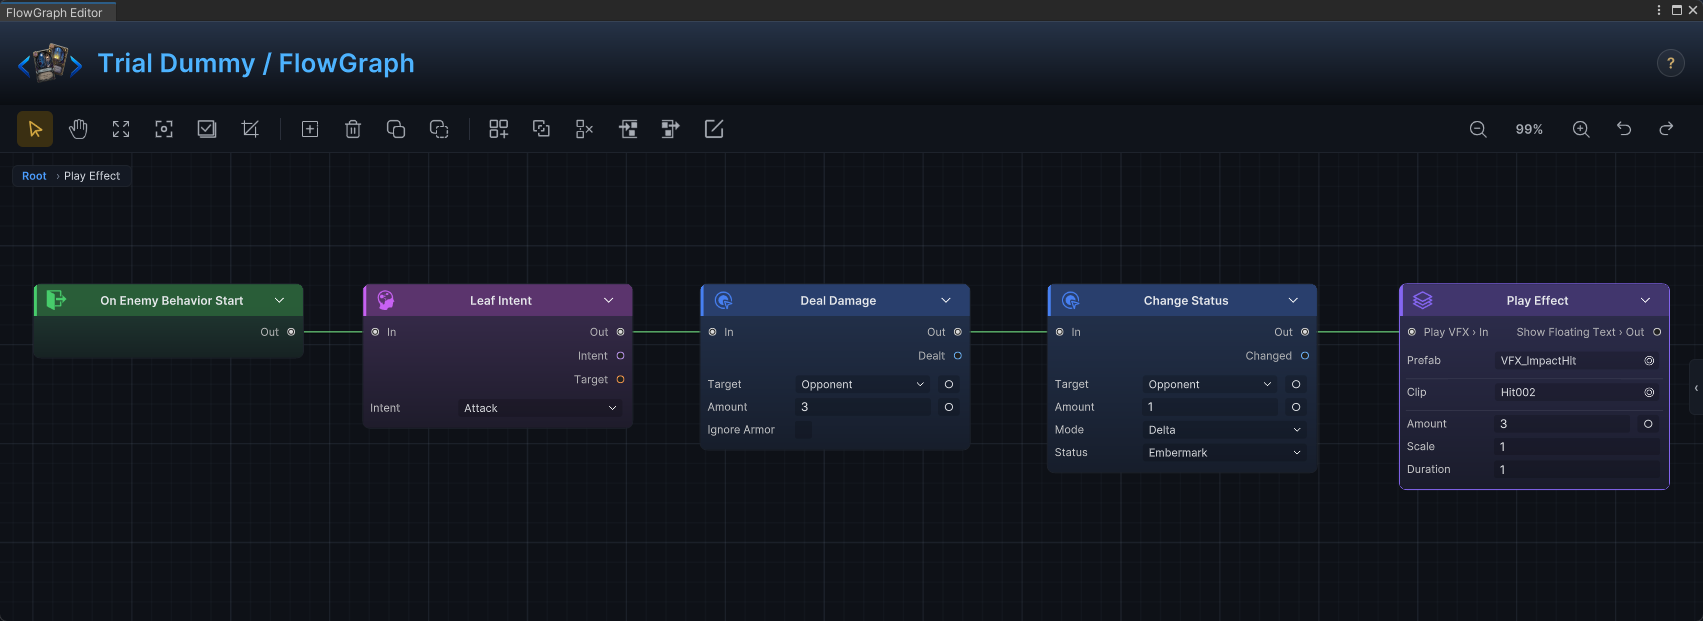Image resolution: width=1703 pixels, height=621 pixels.
Task: Click the Play Effect Amount port circle
Action: coord(1648,424)
